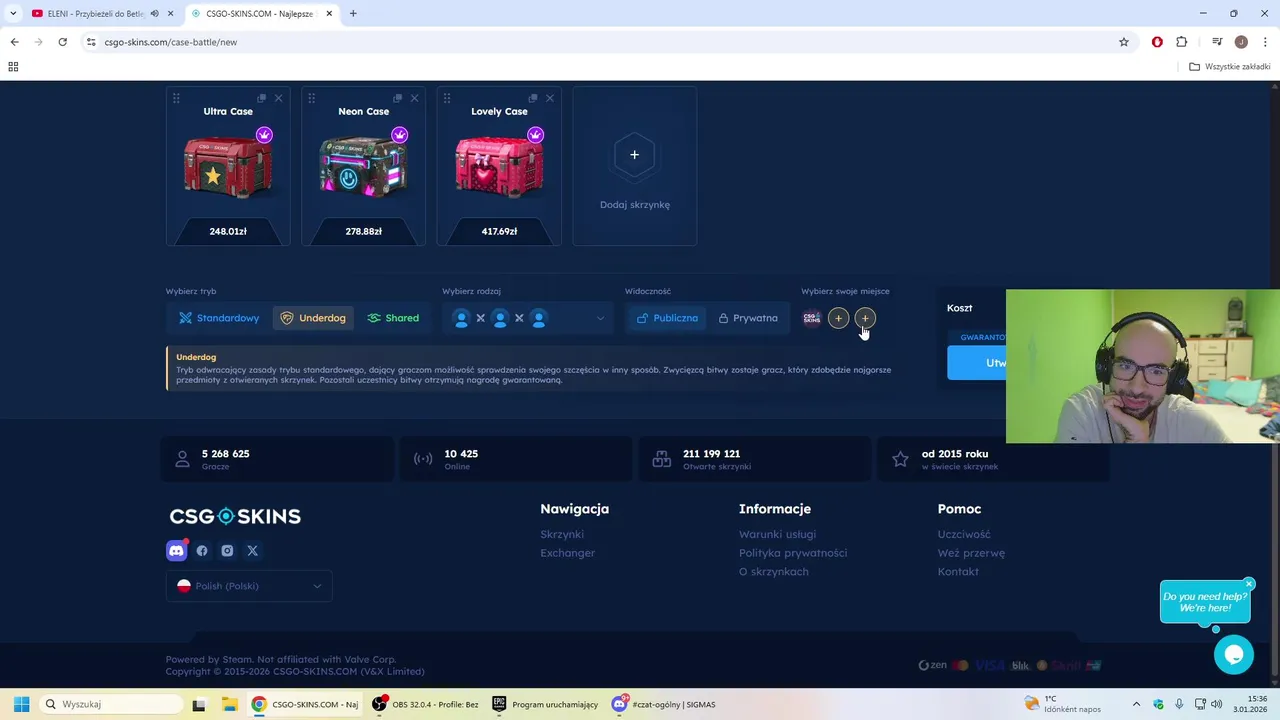Pick the second player slot plus button
The width and height of the screenshot is (1280, 720).
tap(839, 318)
